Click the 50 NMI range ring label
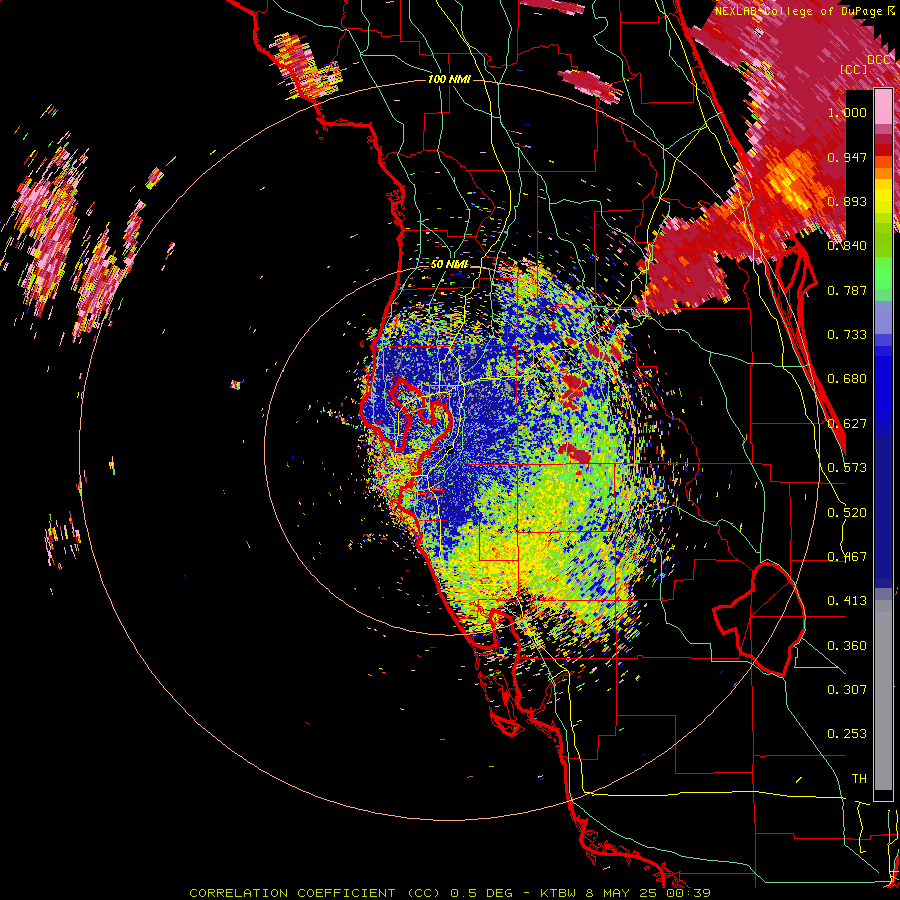900x900 pixels. pos(449,264)
